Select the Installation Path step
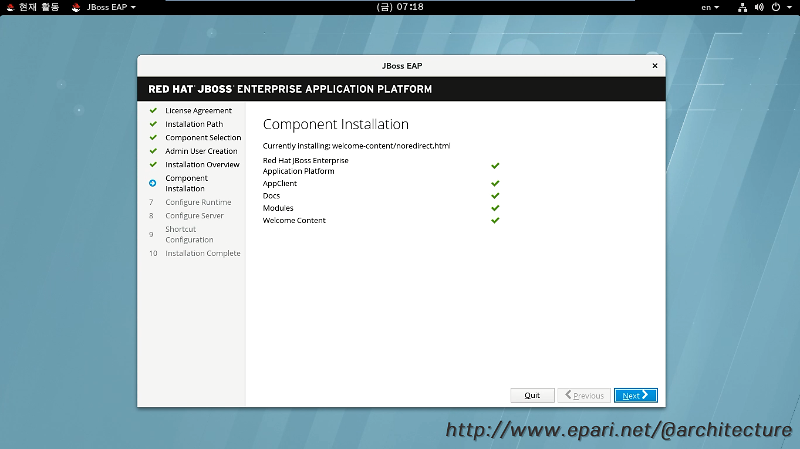This screenshot has width=800, height=449. (x=194, y=124)
